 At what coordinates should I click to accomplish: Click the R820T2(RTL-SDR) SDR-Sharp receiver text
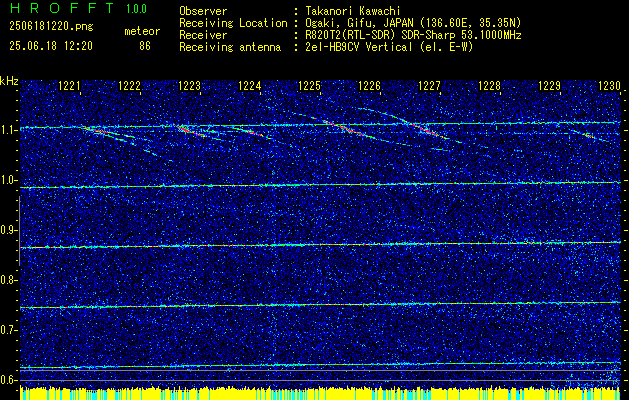(x=412, y=35)
